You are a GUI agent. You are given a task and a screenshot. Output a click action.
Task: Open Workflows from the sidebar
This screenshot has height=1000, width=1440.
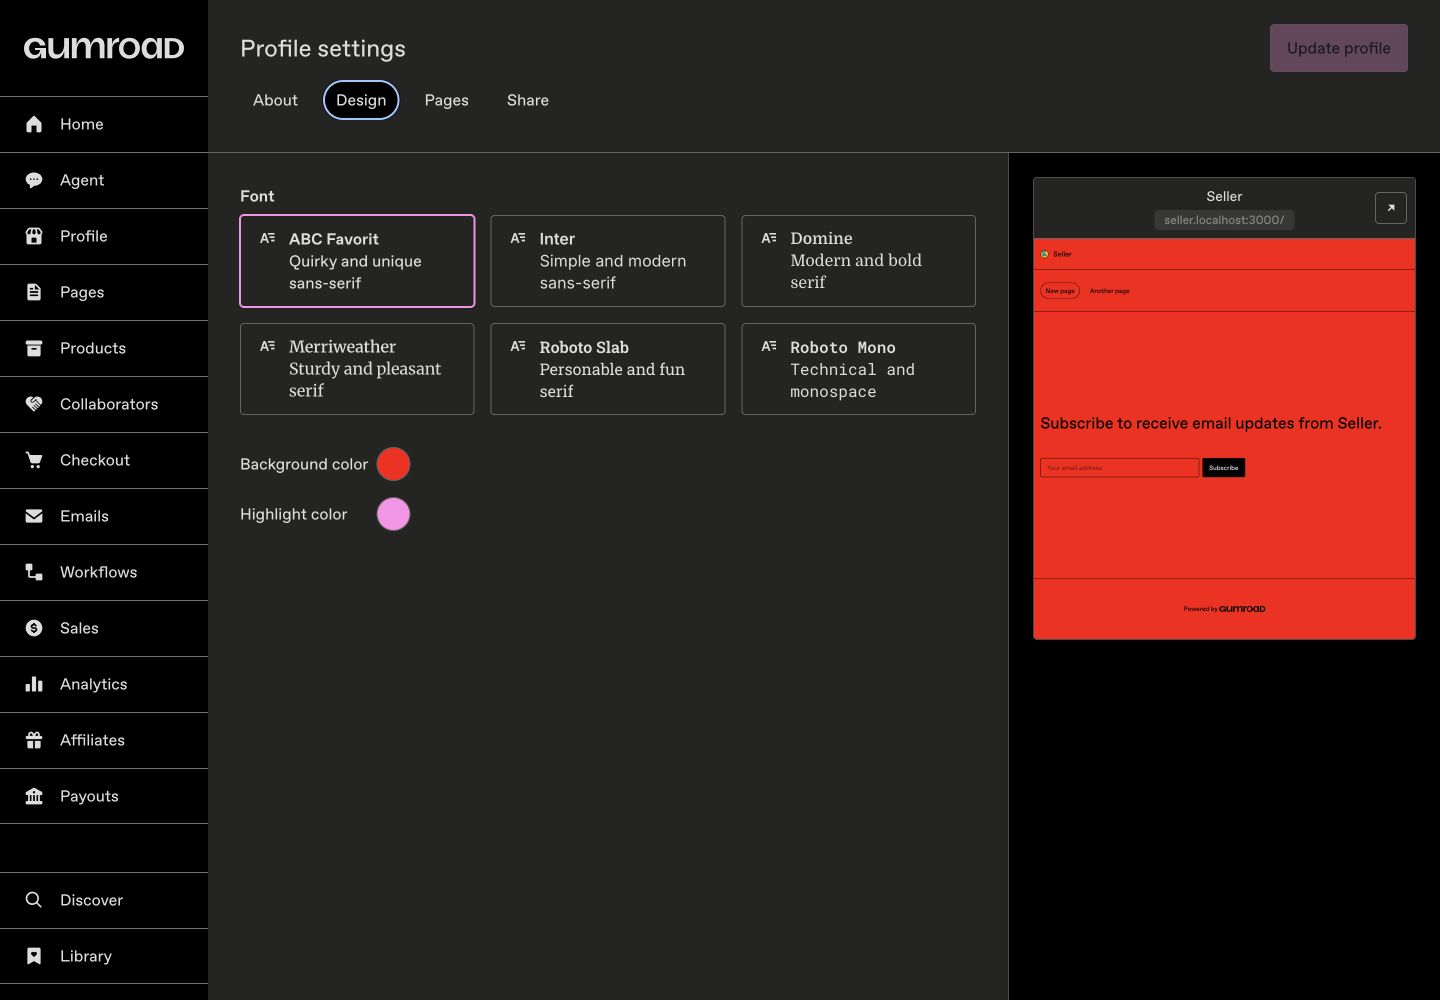click(x=104, y=572)
